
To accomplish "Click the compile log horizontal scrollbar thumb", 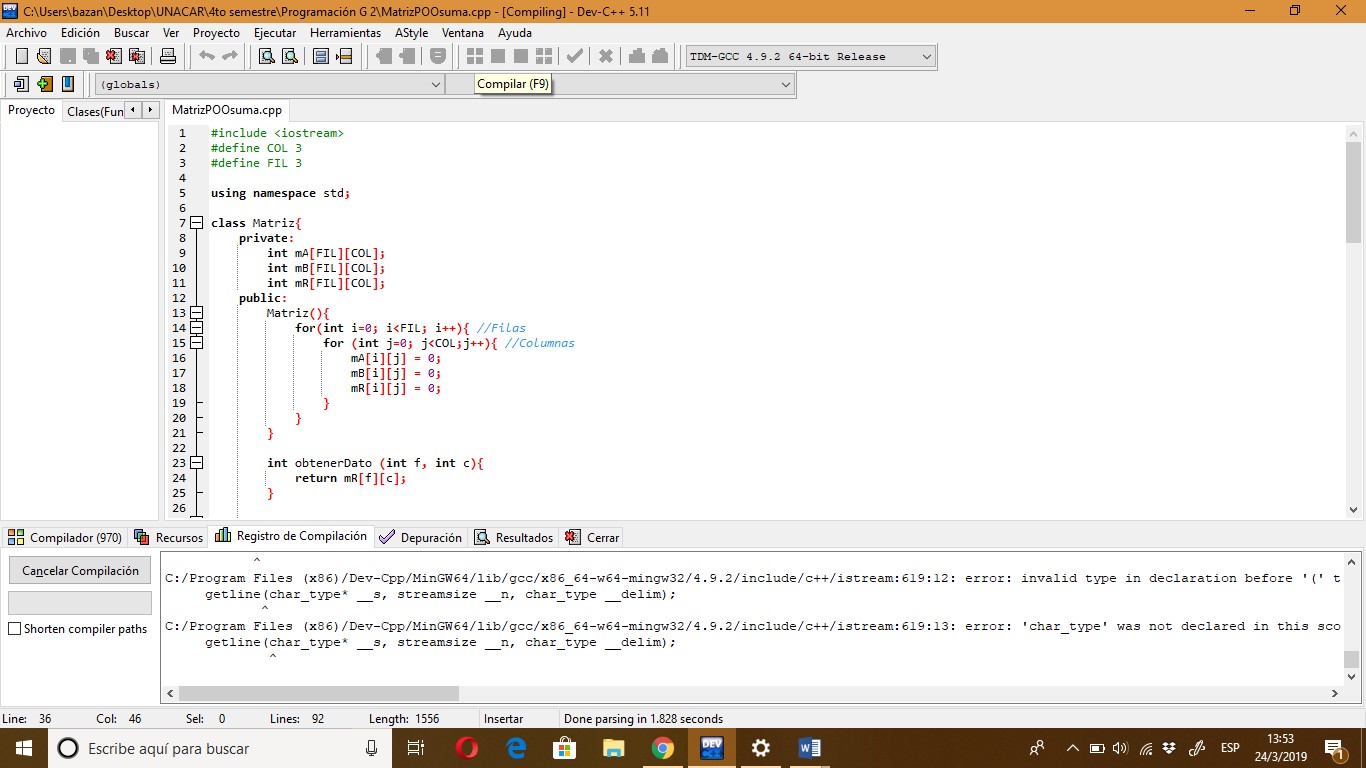I will pos(318,693).
